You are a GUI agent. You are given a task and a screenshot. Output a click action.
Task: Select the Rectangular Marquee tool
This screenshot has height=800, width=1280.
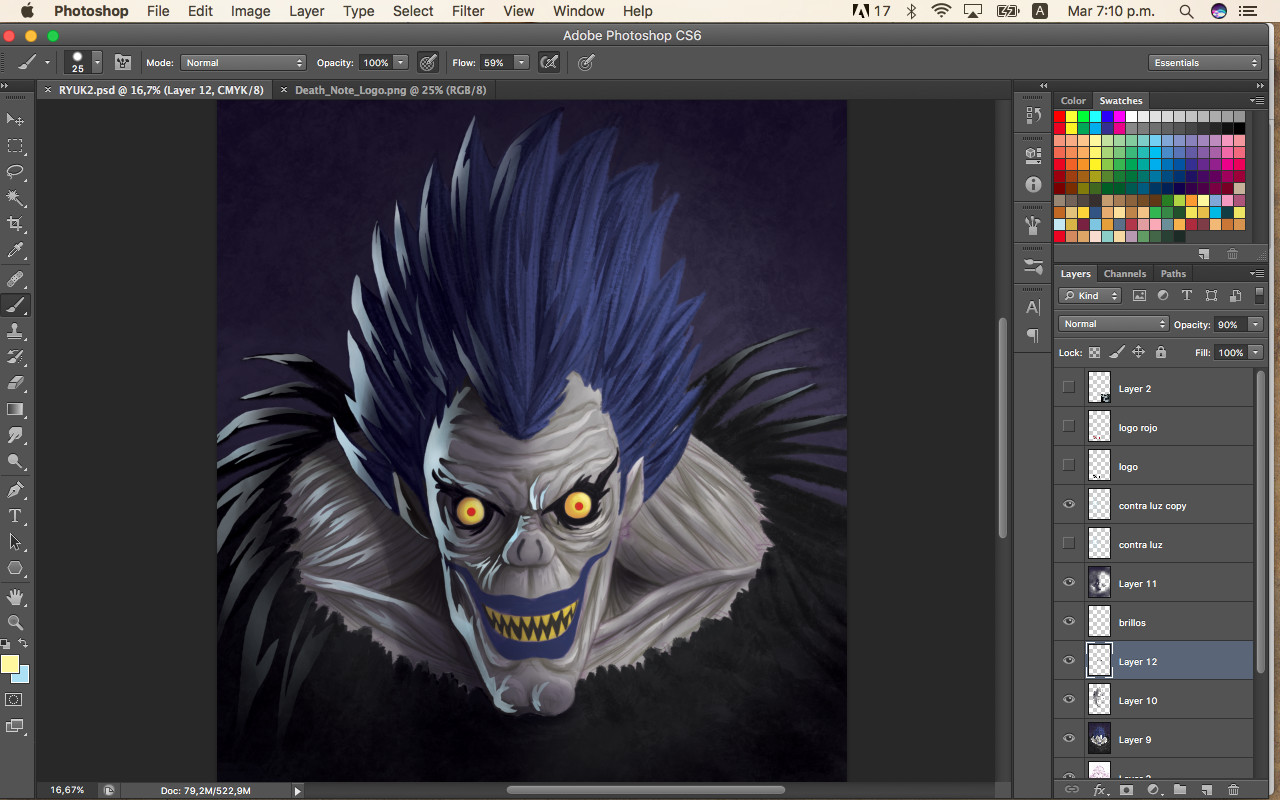15,146
